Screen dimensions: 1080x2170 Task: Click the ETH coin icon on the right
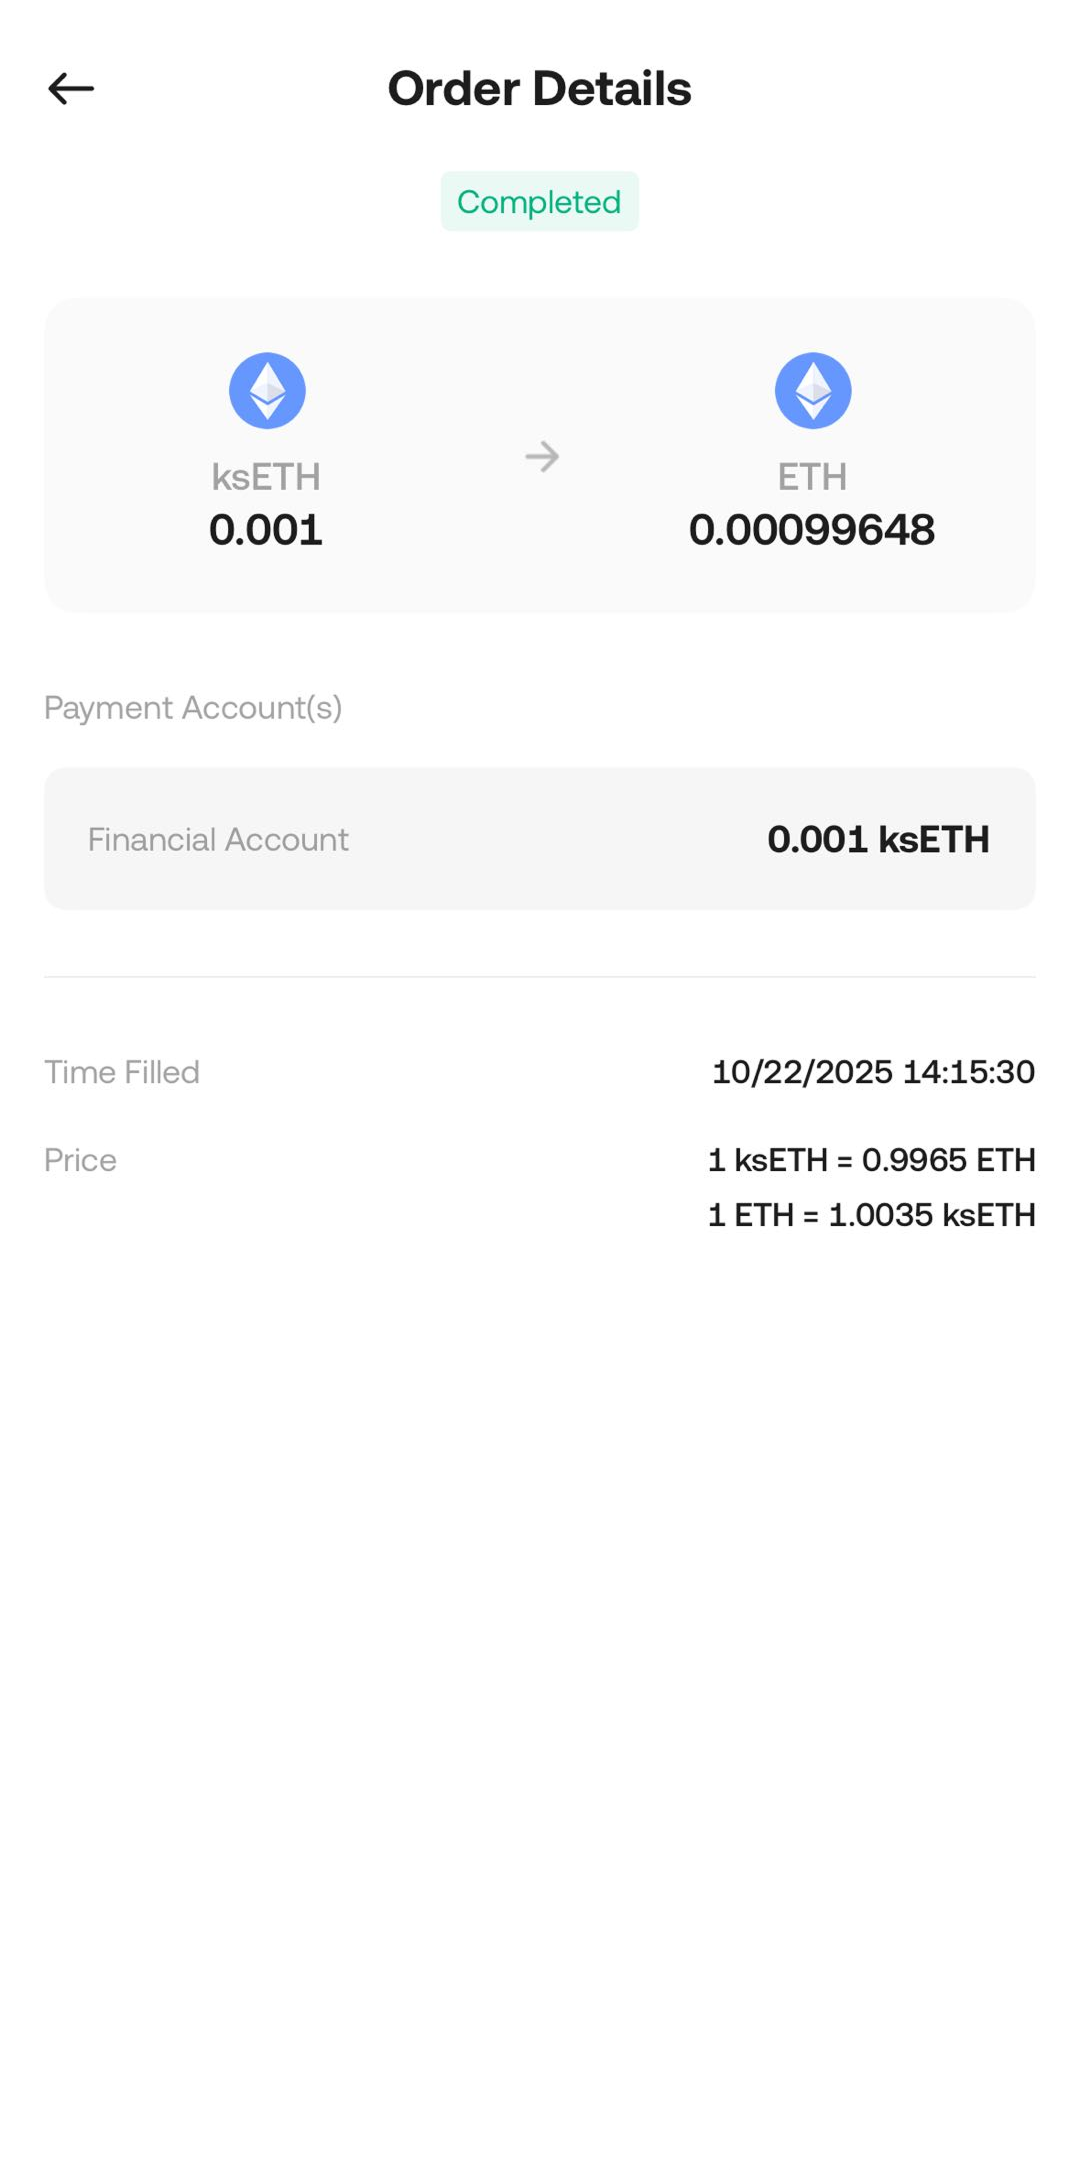coord(813,391)
